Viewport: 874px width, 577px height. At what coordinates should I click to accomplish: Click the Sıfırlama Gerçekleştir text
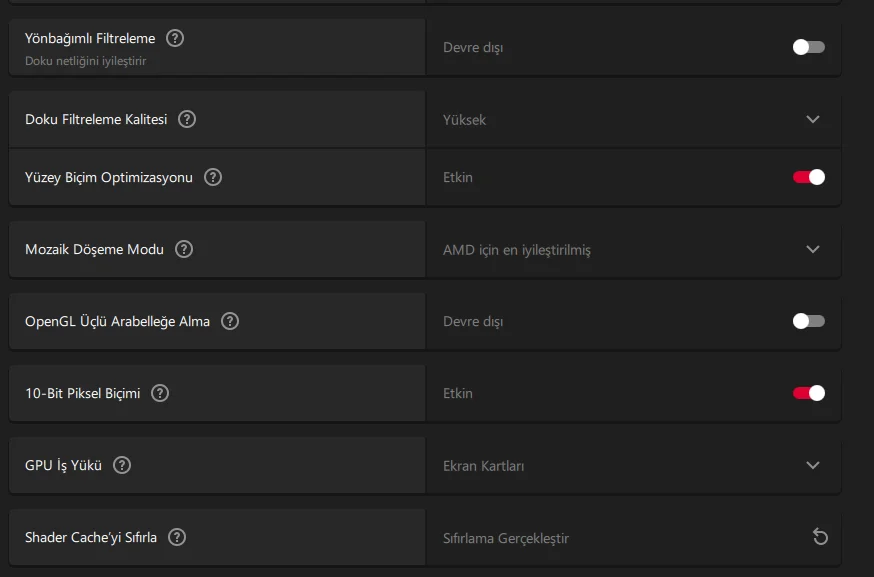click(506, 538)
